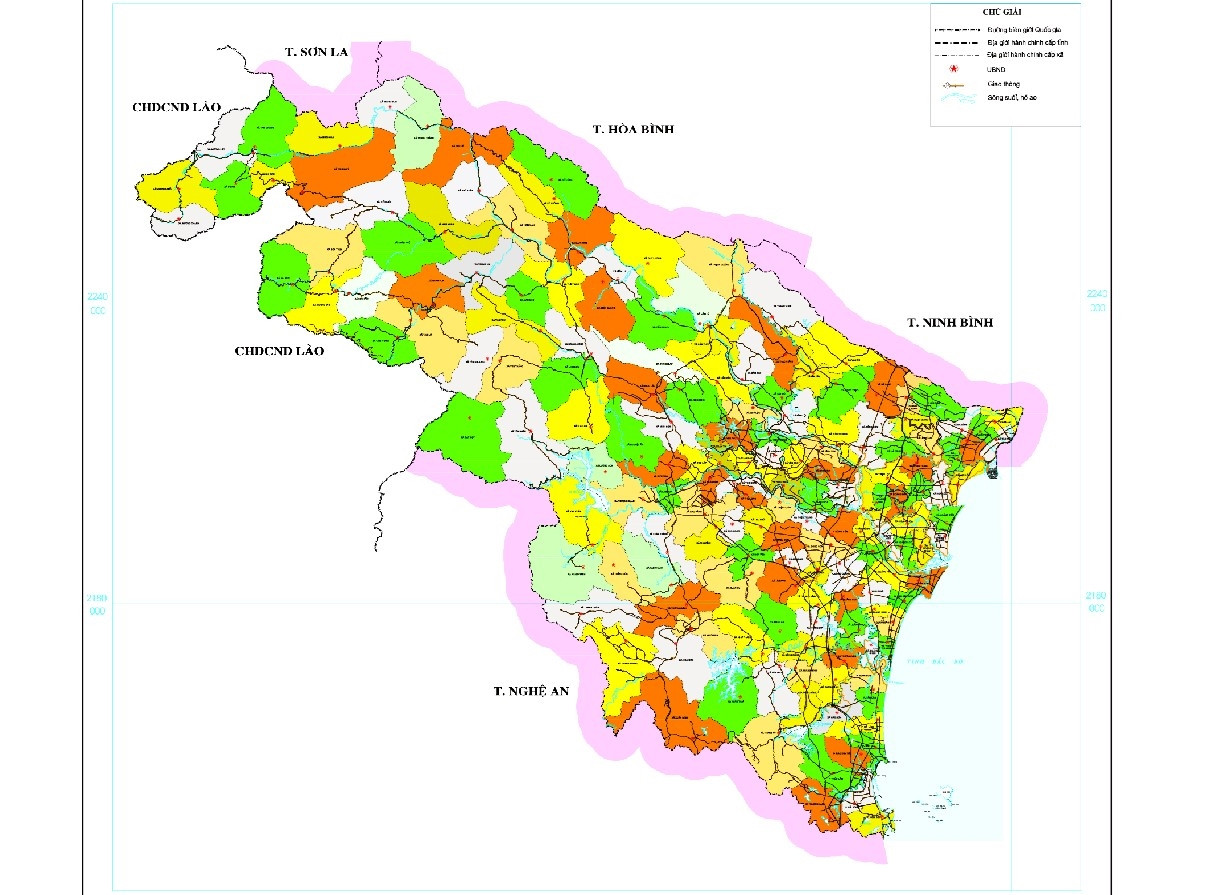
Task: Click the right 2240 000 grid coordinate
Action: coord(1097,301)
